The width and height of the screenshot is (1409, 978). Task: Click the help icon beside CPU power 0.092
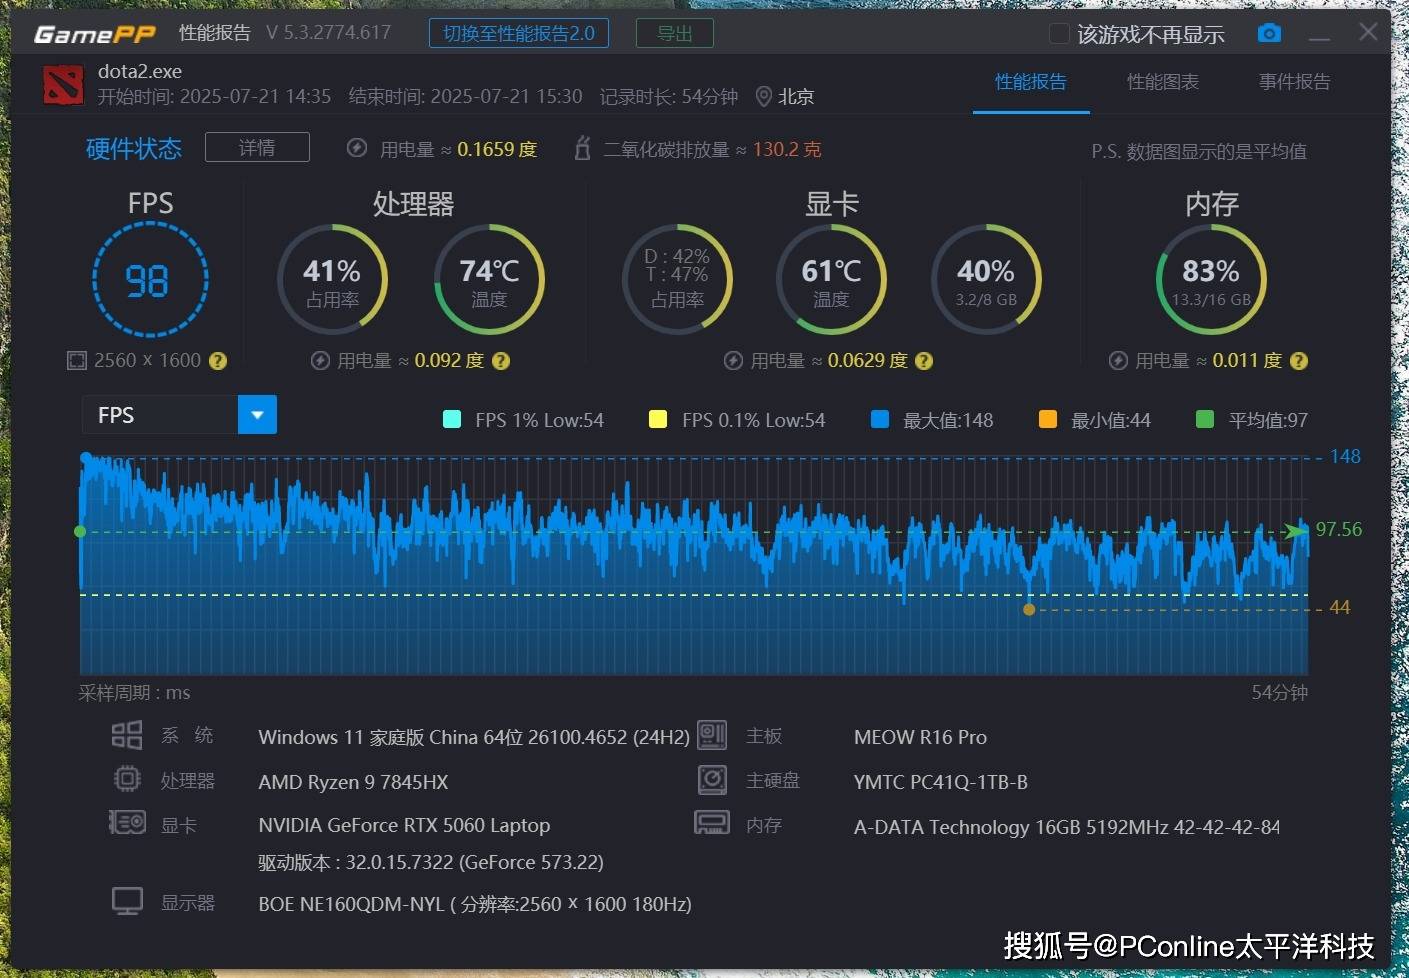[x=501, y=361]
